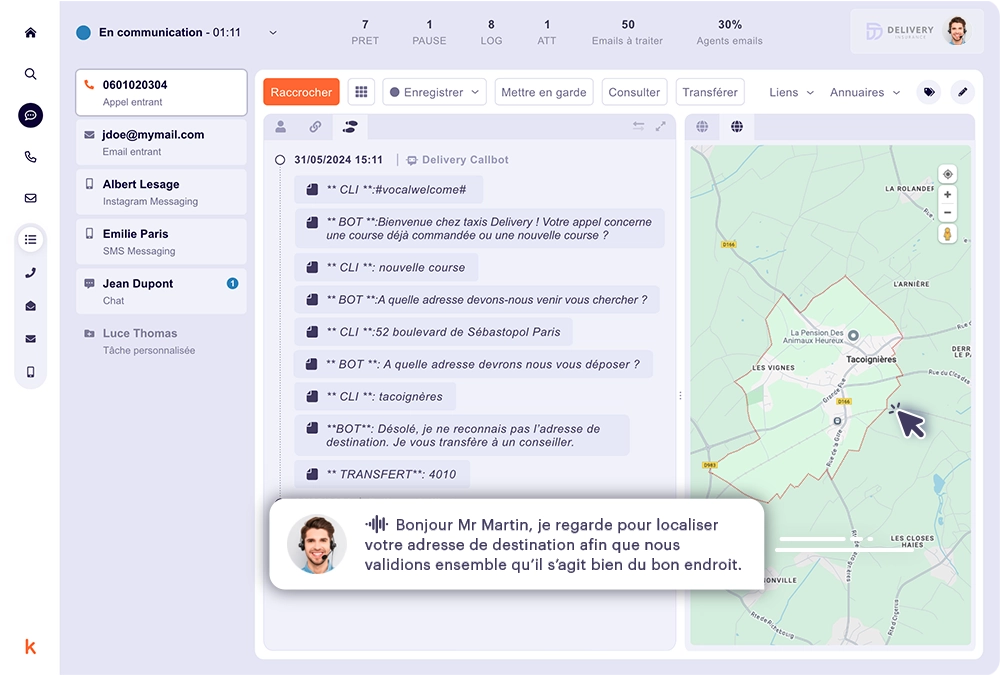Select the footsteps journey tab

click(349, 126)
